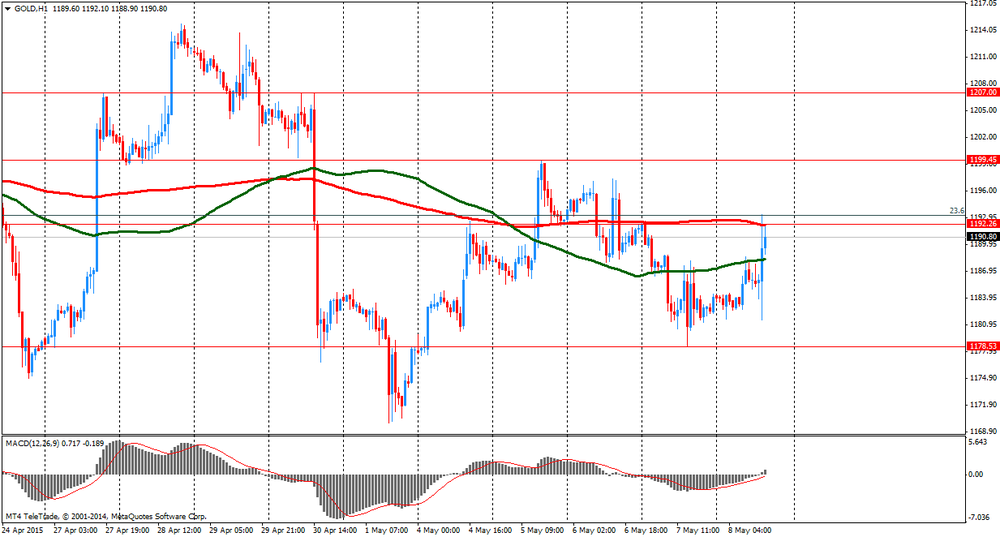Click the 1214.05 price scale value

pyautogui.click(x=983, y=30)
